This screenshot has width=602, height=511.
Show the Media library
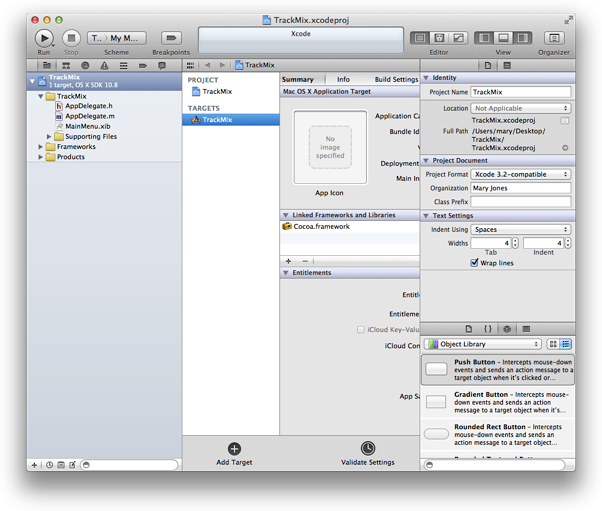point(526,329)
